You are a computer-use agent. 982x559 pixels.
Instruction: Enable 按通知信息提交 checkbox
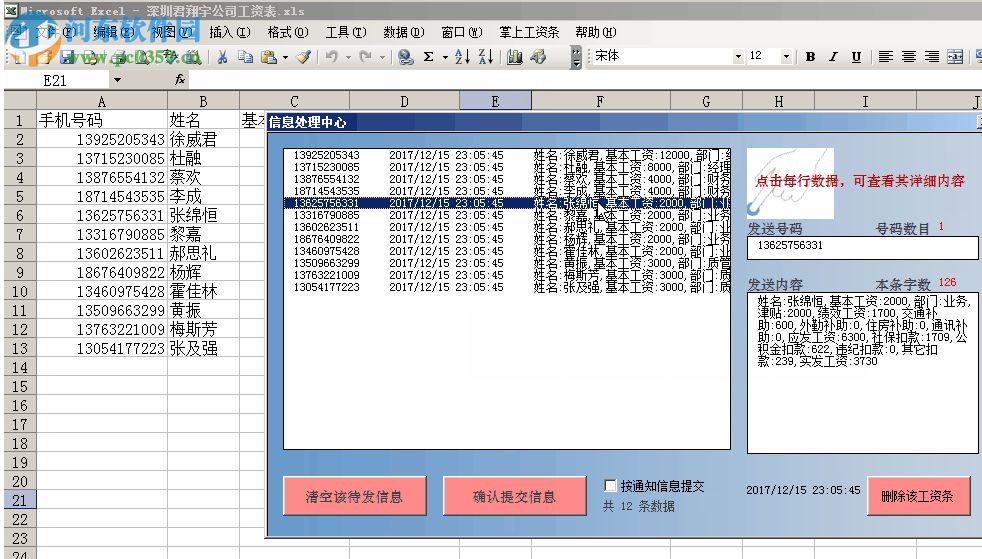610,486
